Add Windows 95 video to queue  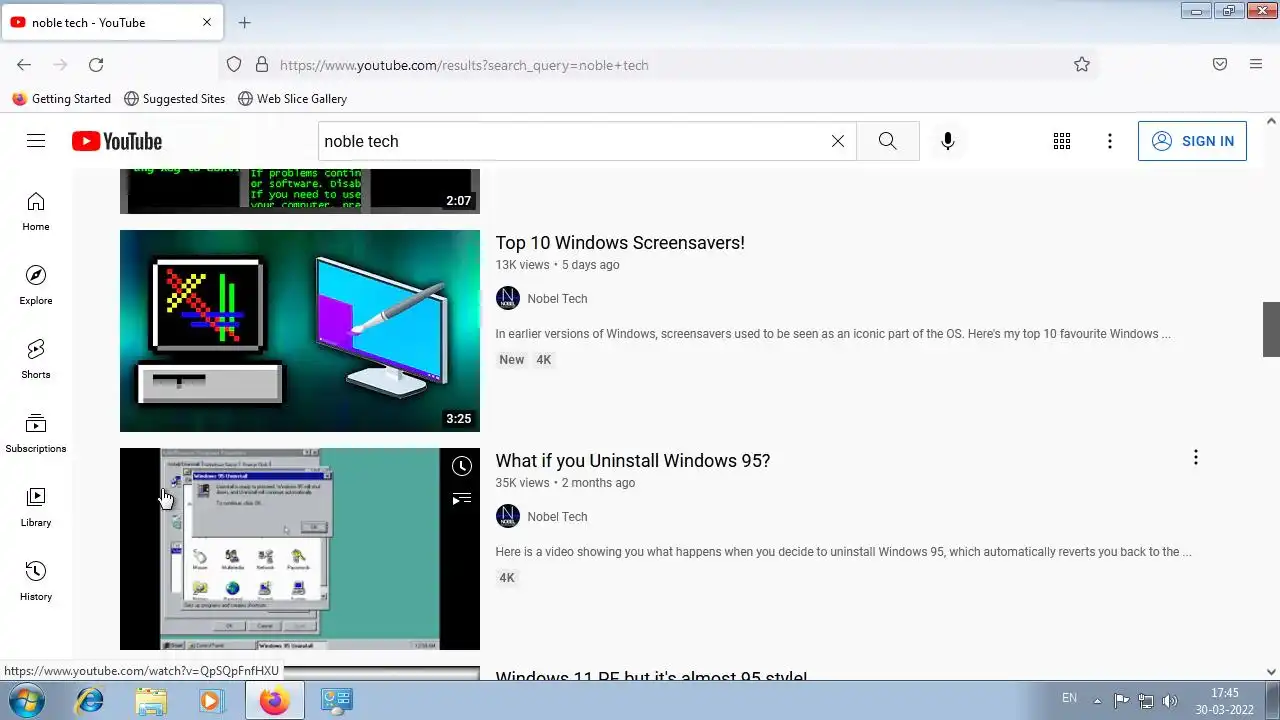tap(461, 498)
